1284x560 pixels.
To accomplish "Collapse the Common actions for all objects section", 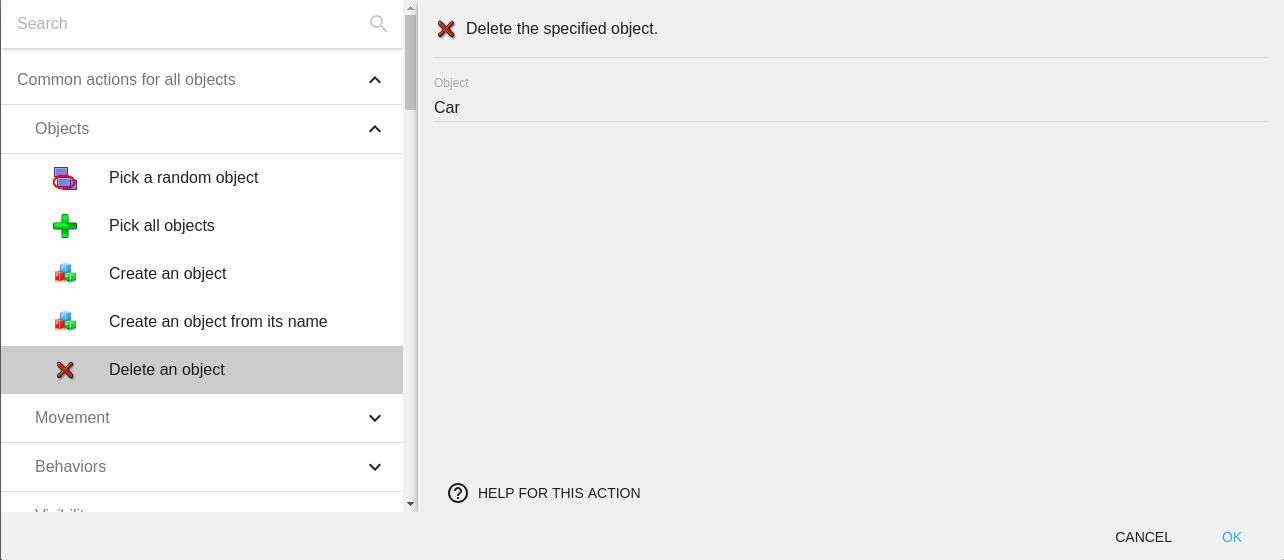I will 375,80.
